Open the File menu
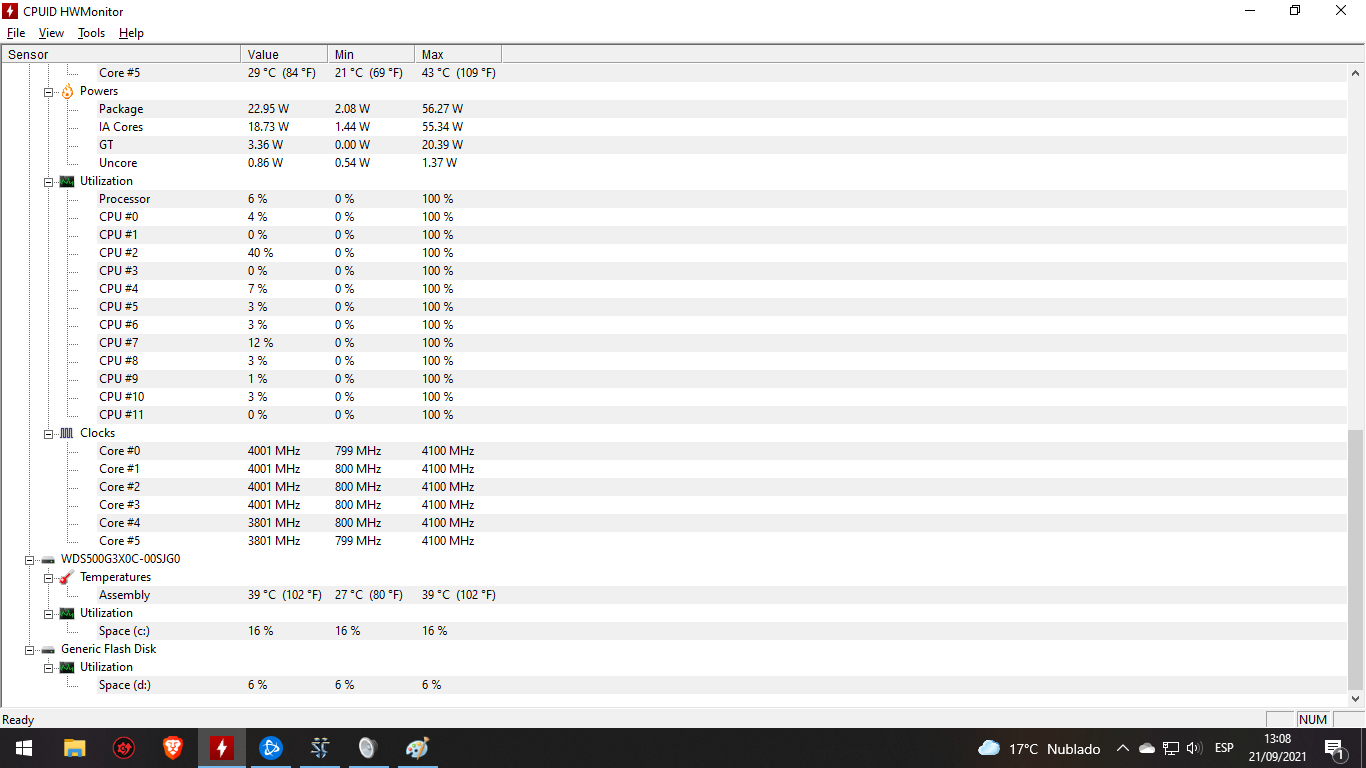This screenshot has height=768, width=1366. click(x=16, y=33)
